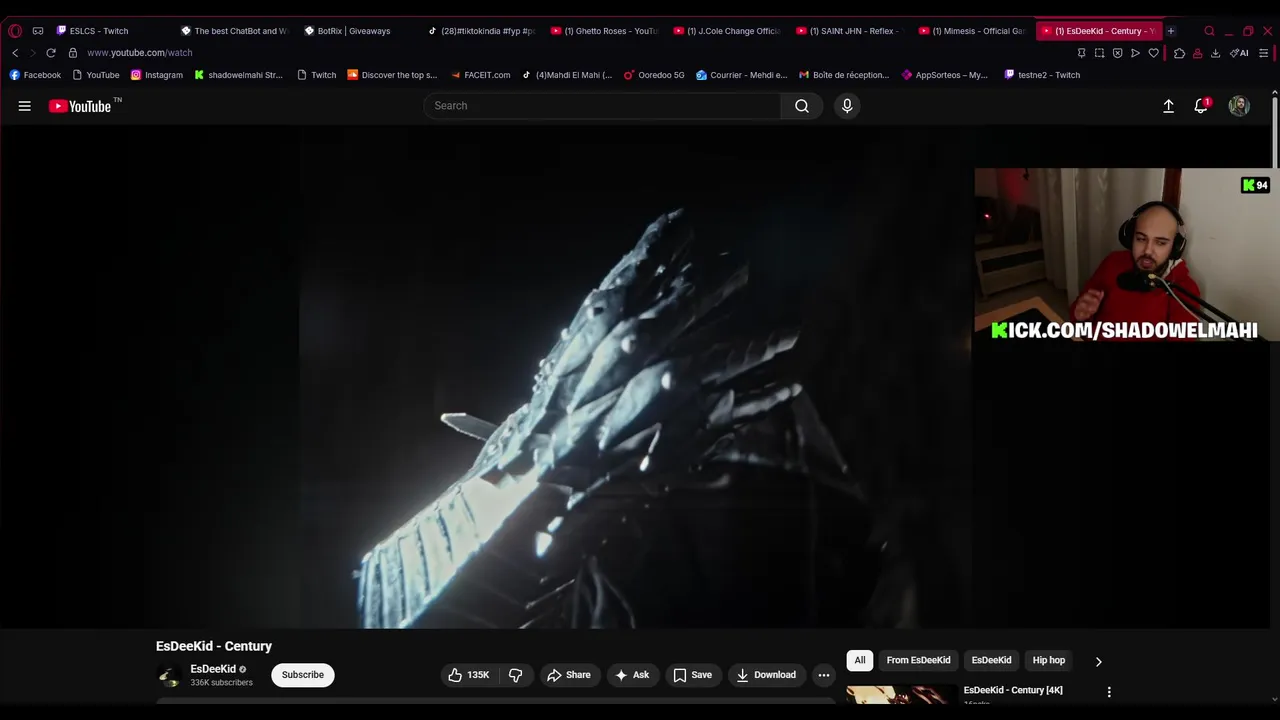Take a snapshot with capture icon
The width and height of the screenshot is (1280, 720).
click(x=1099, y=53)
